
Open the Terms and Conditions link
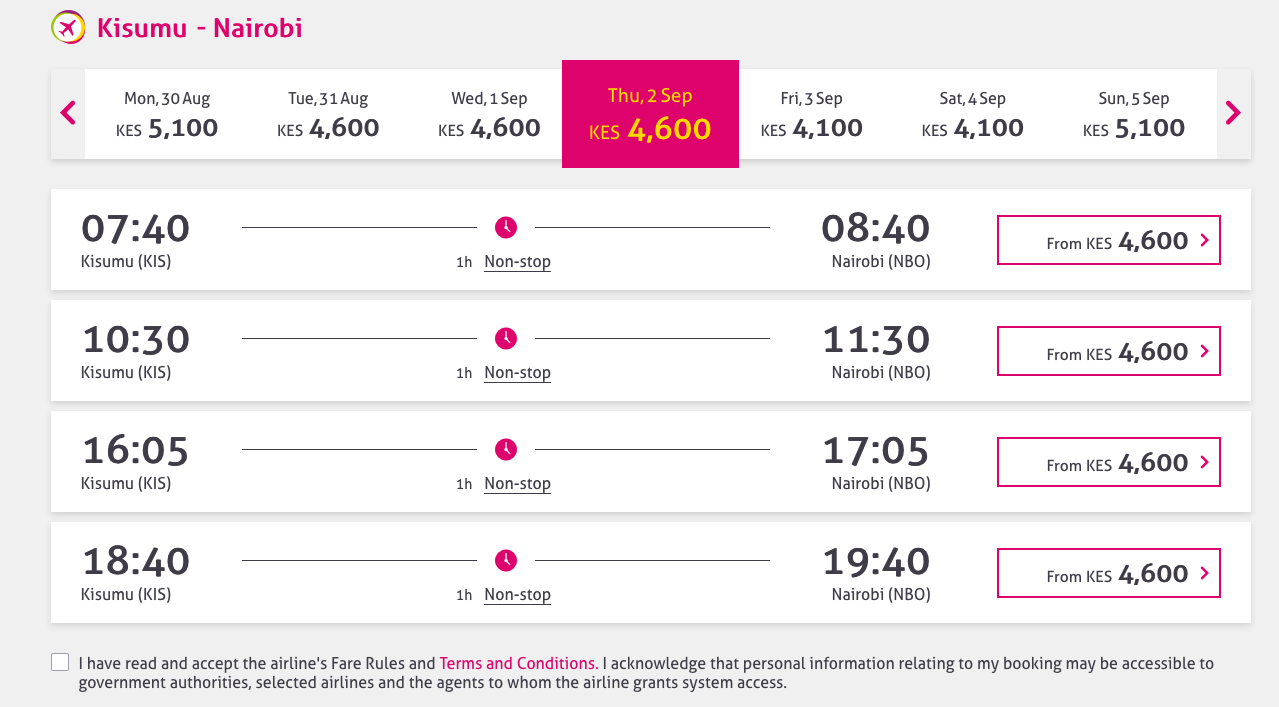pos(518,662)
